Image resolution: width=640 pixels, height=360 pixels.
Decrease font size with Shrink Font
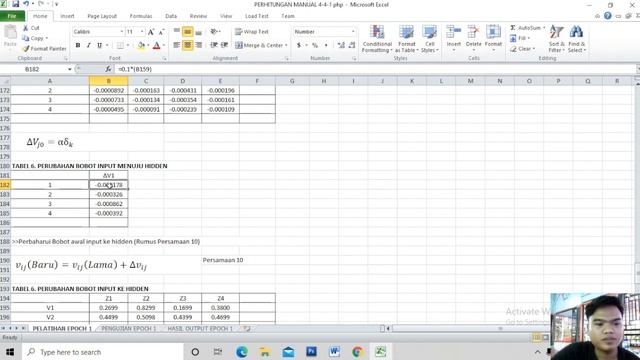161,32
